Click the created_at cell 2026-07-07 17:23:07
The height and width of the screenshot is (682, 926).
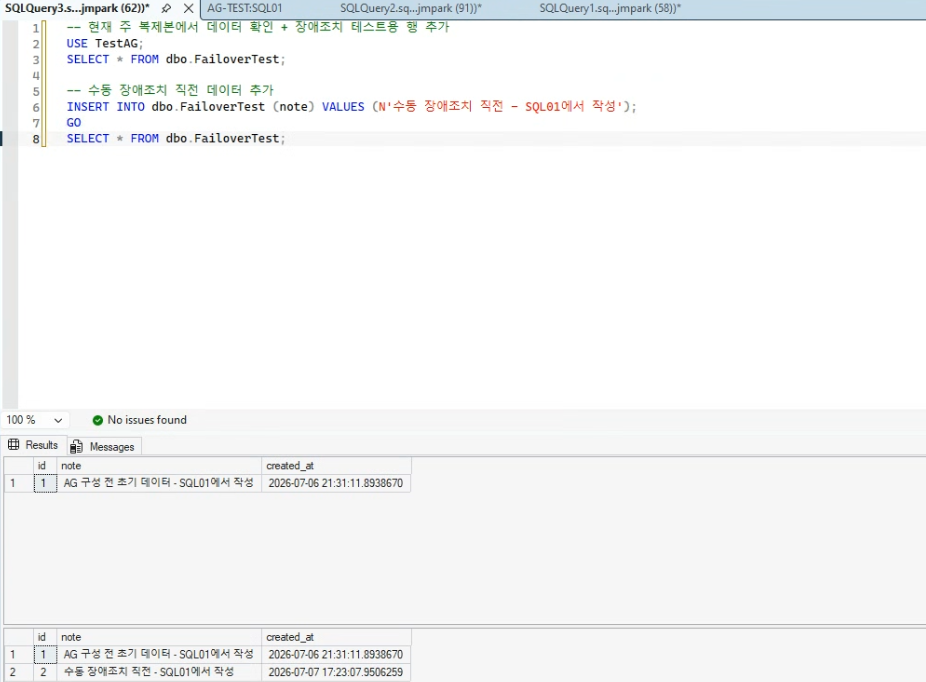[336, 673]
